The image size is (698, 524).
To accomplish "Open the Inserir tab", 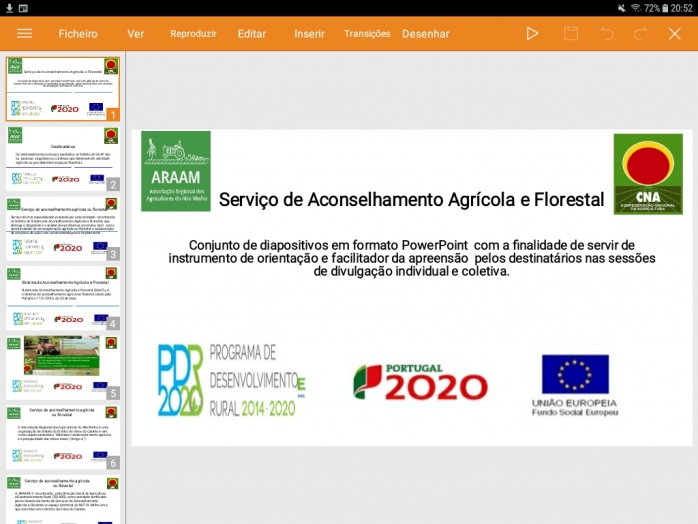I will [x=309, y=33].
